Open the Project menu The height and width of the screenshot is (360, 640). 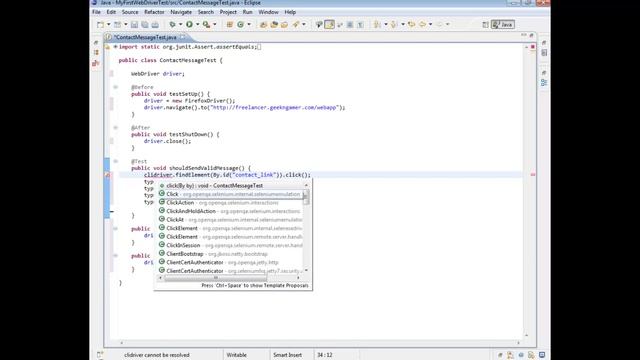(x=228, y=12)
